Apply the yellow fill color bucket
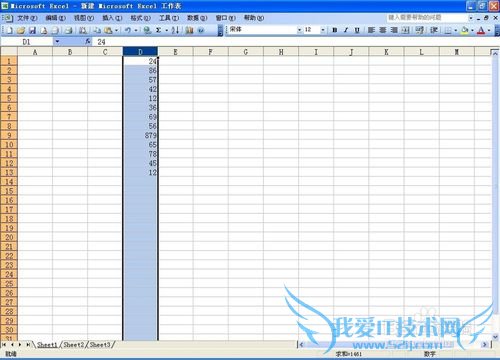This screenshot has width=500, height=360. (x=465, y=30)
